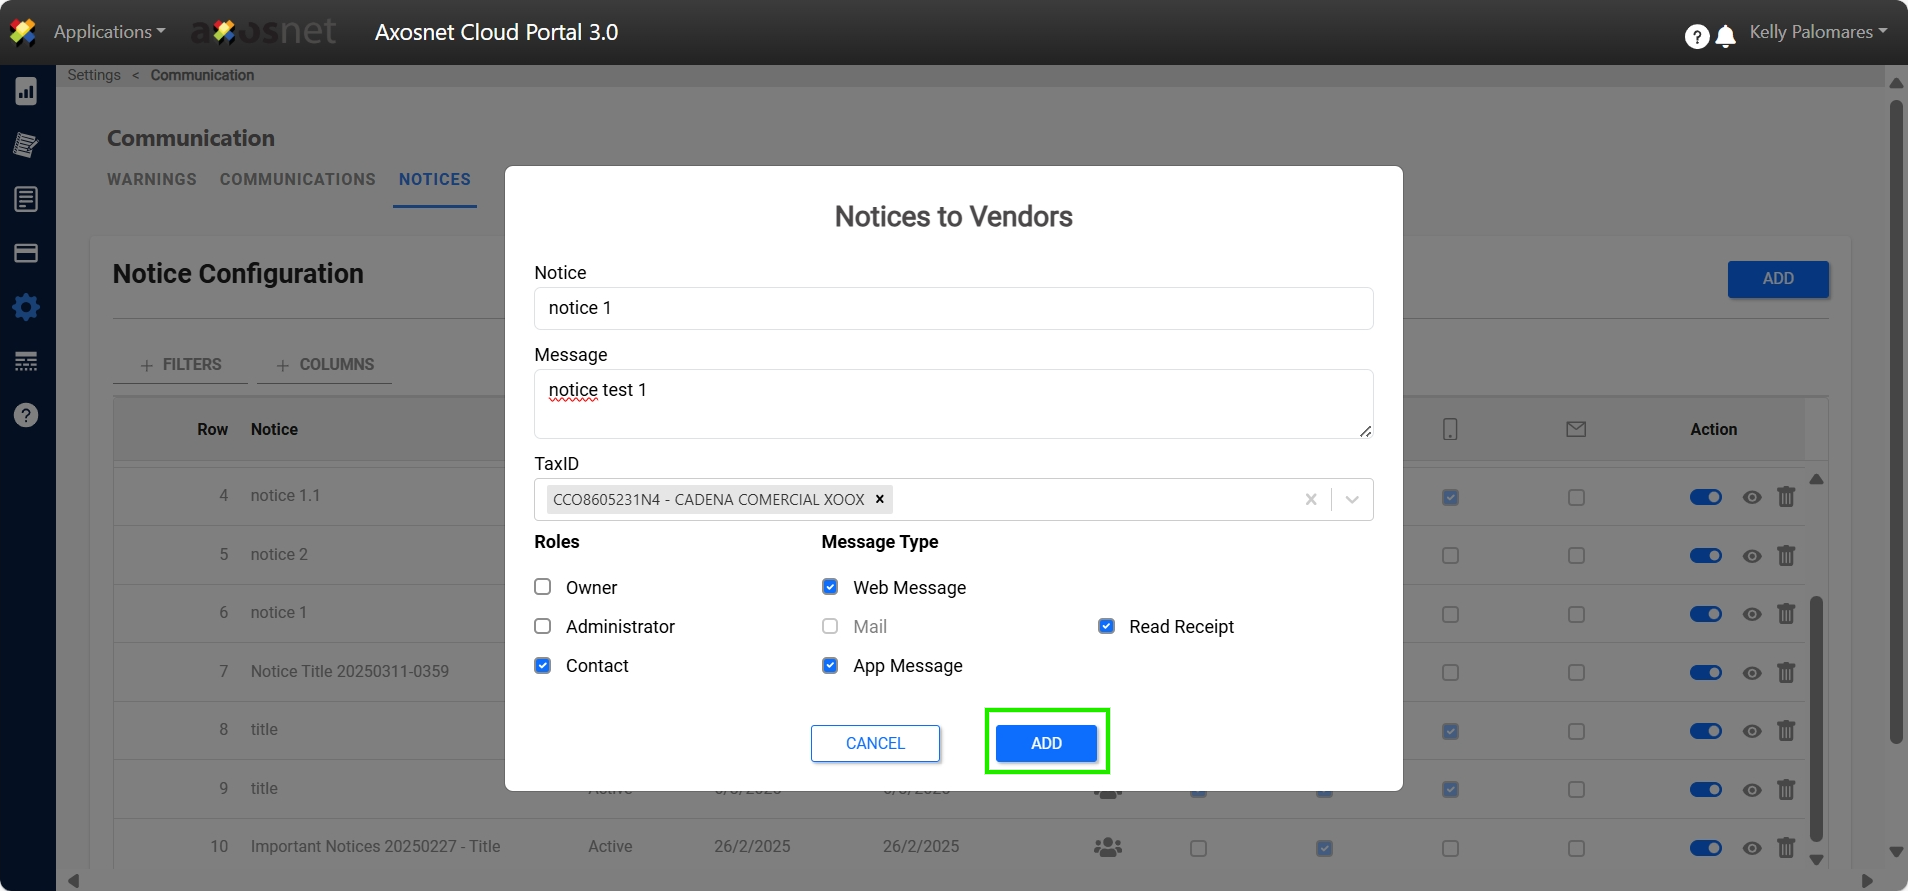Delete the notice 1.1 row with trash icon

click(1786, 497)
